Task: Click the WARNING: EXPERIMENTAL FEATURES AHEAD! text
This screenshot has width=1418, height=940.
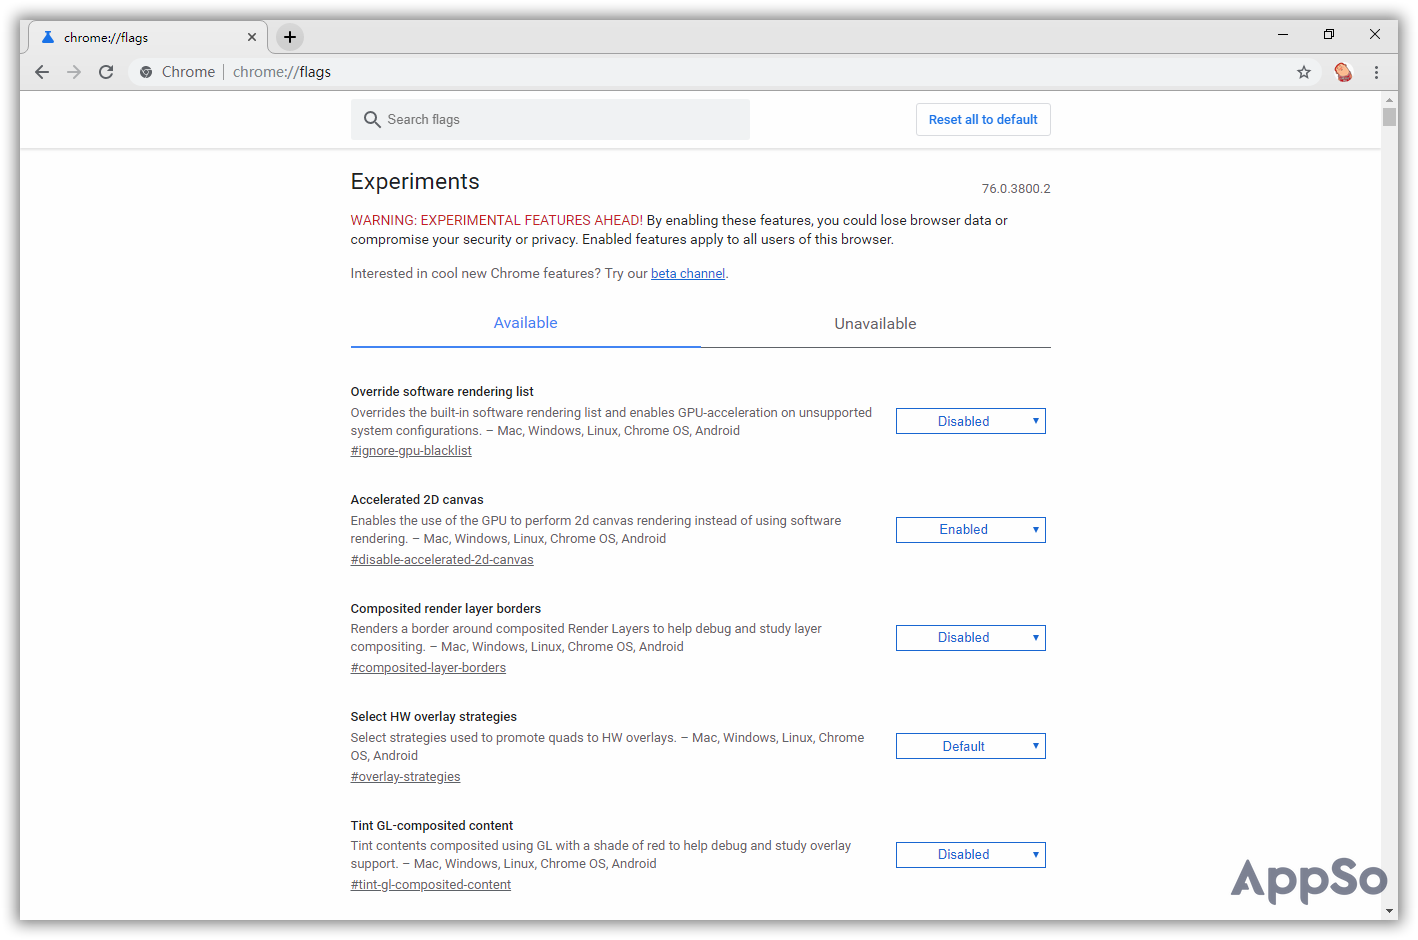Action: (497, 221)
